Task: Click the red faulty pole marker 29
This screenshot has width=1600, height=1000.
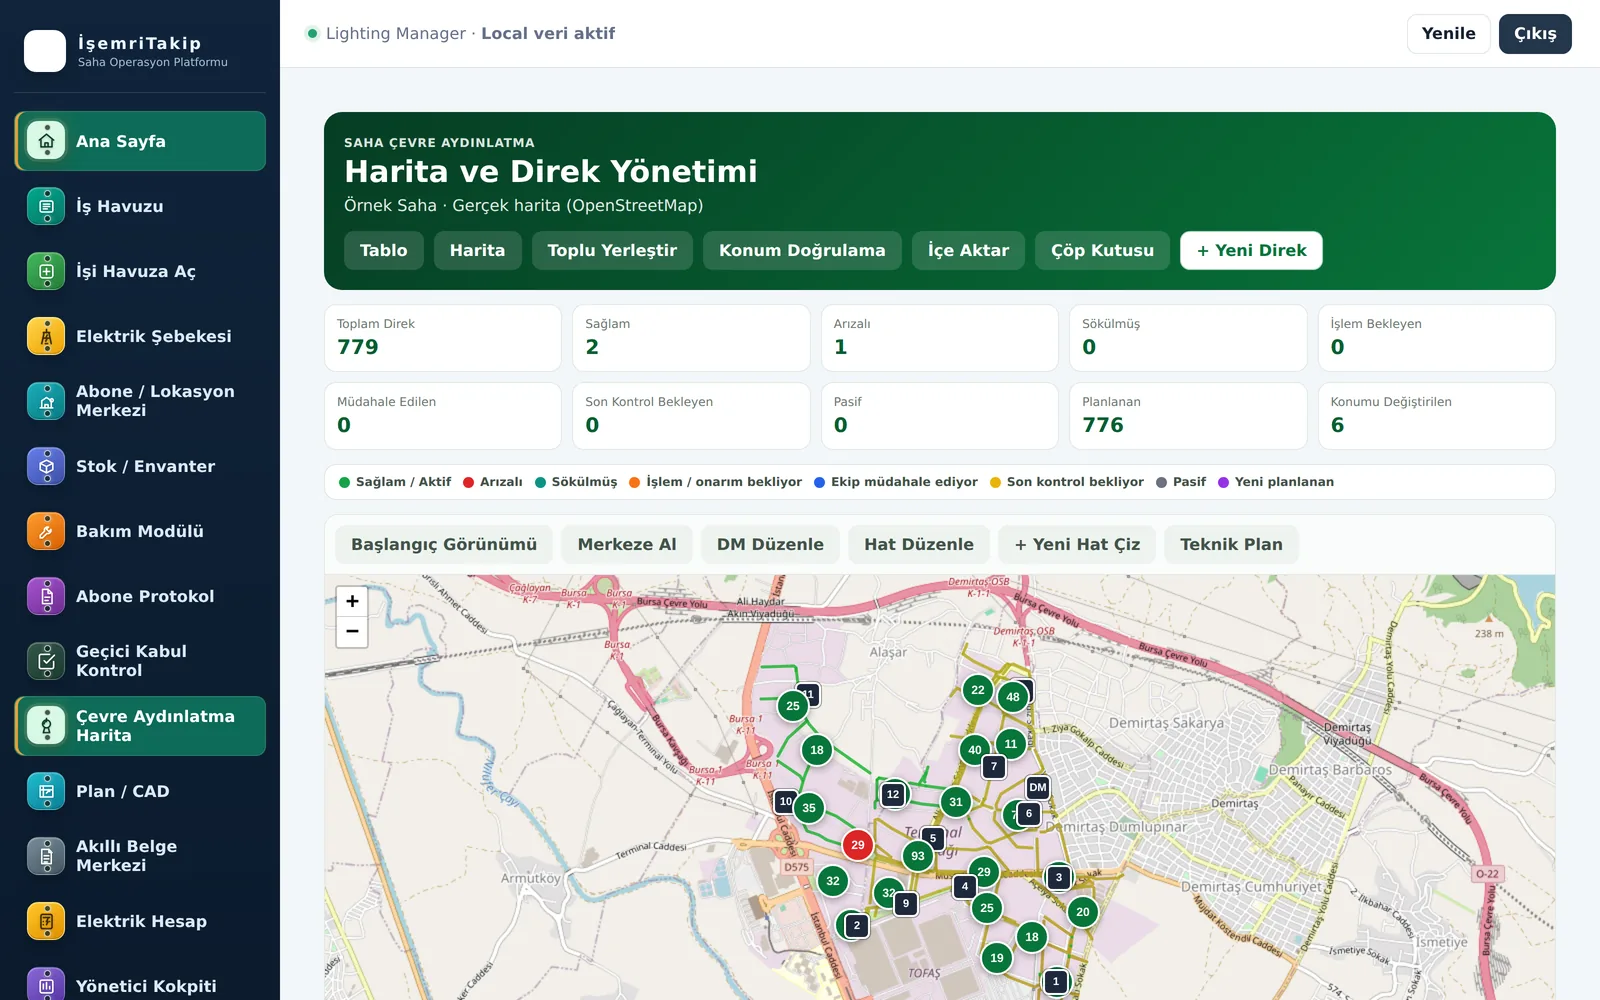Action: [858, 845]
